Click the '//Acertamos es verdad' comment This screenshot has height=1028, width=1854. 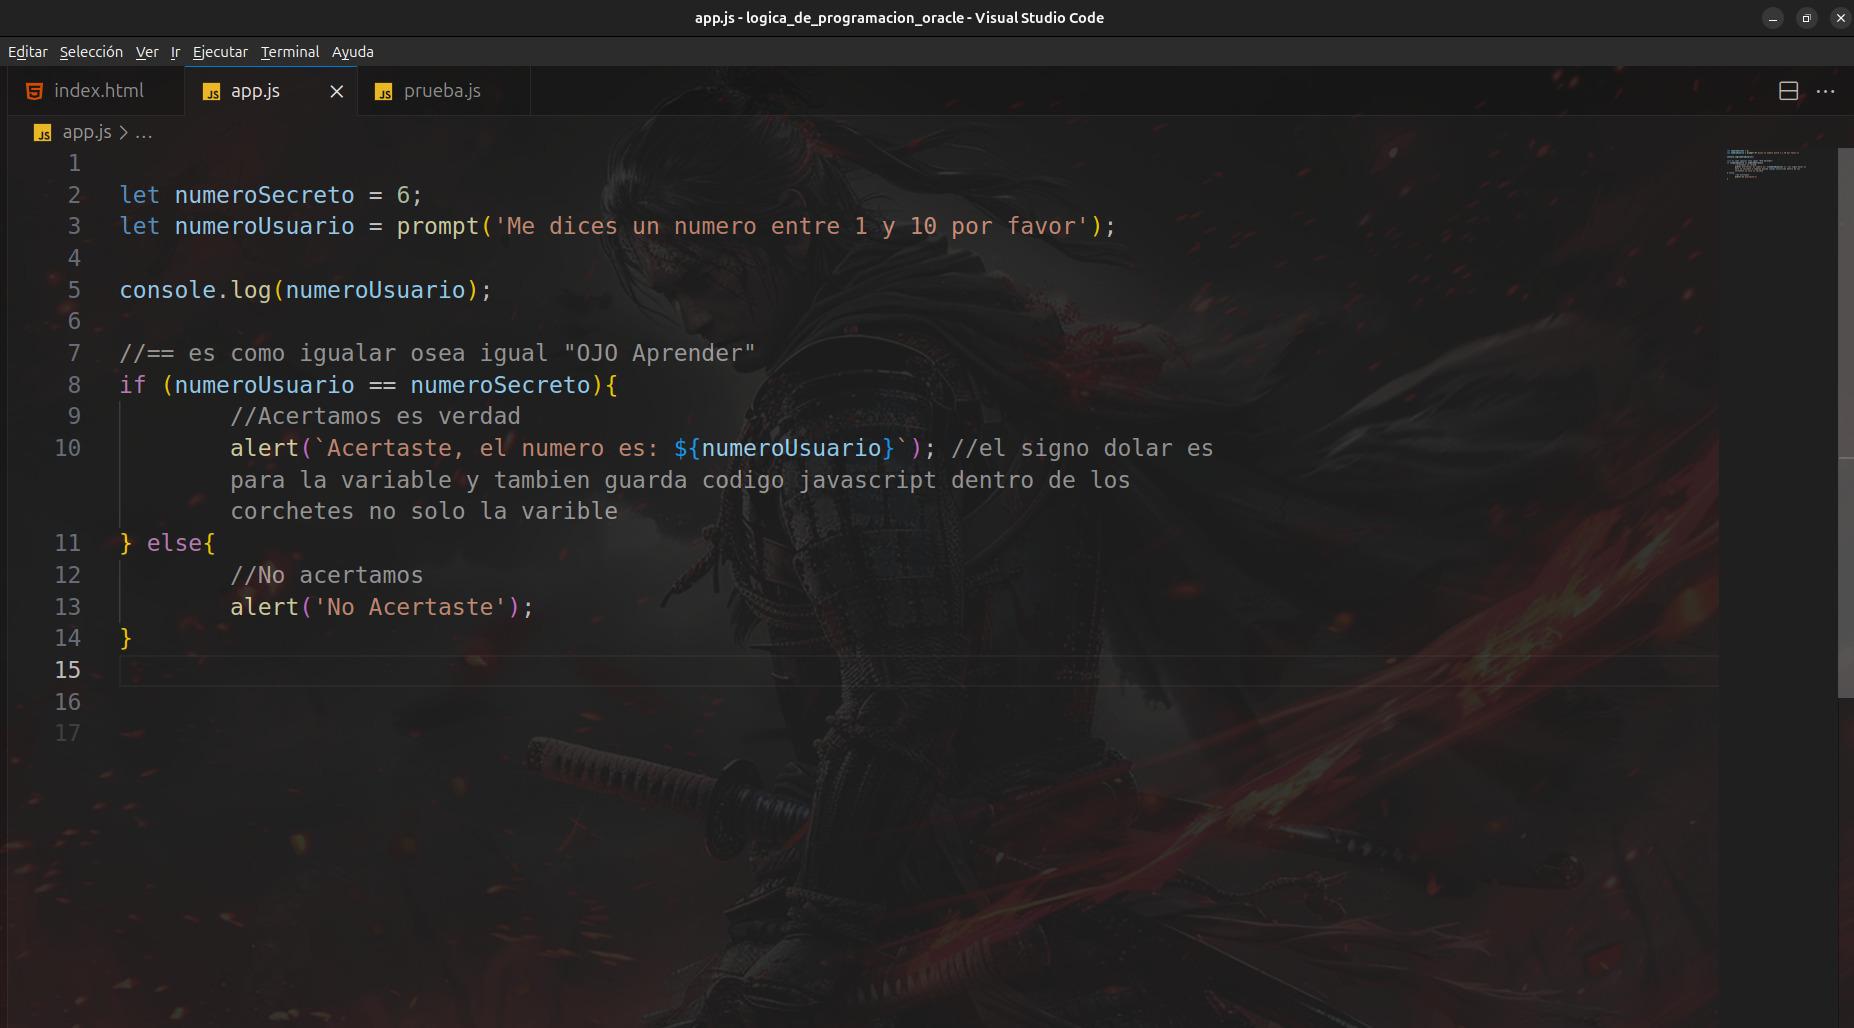click(375, 416)
